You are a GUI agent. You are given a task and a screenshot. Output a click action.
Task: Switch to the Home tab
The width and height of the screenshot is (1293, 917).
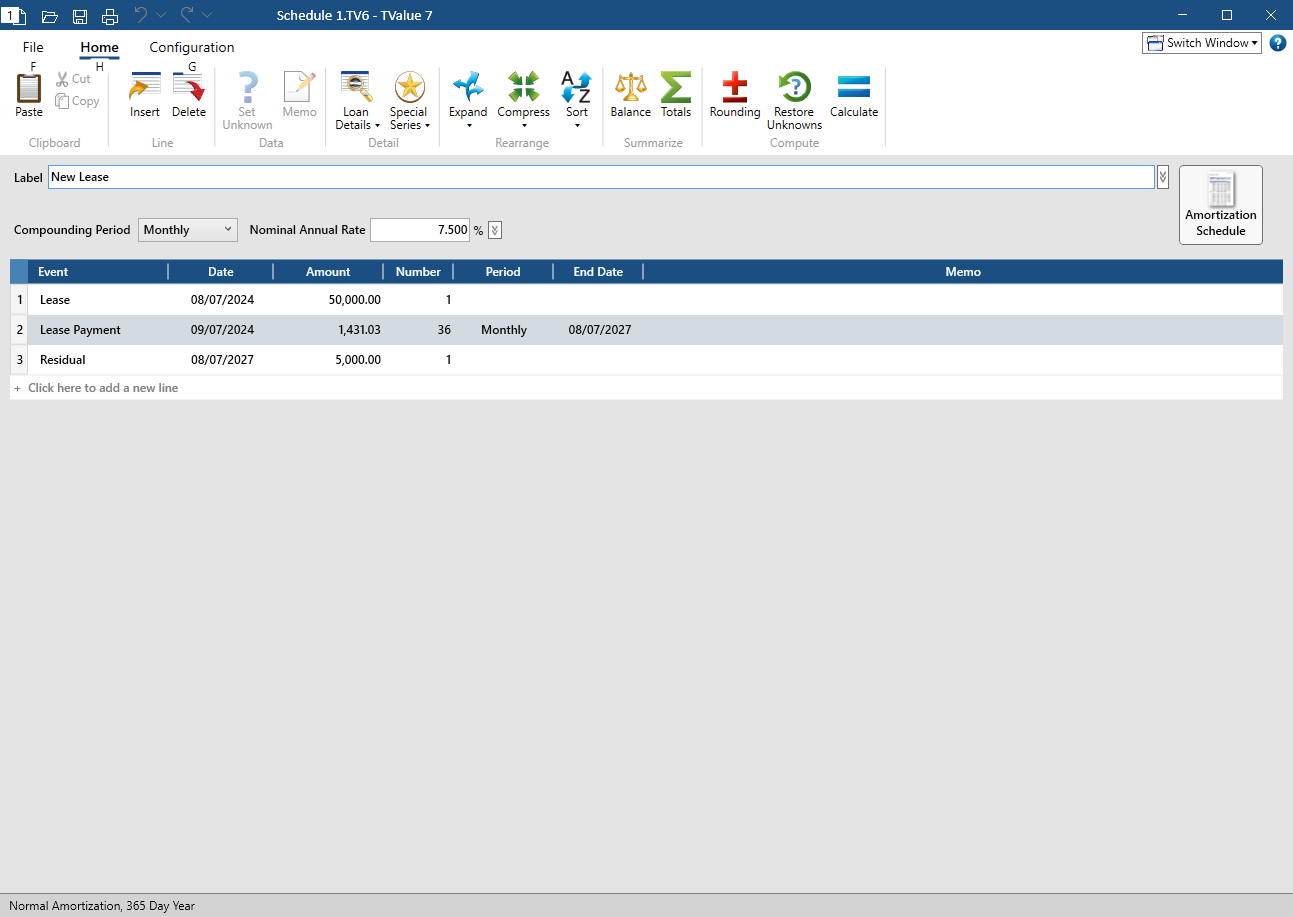[99, 47]
